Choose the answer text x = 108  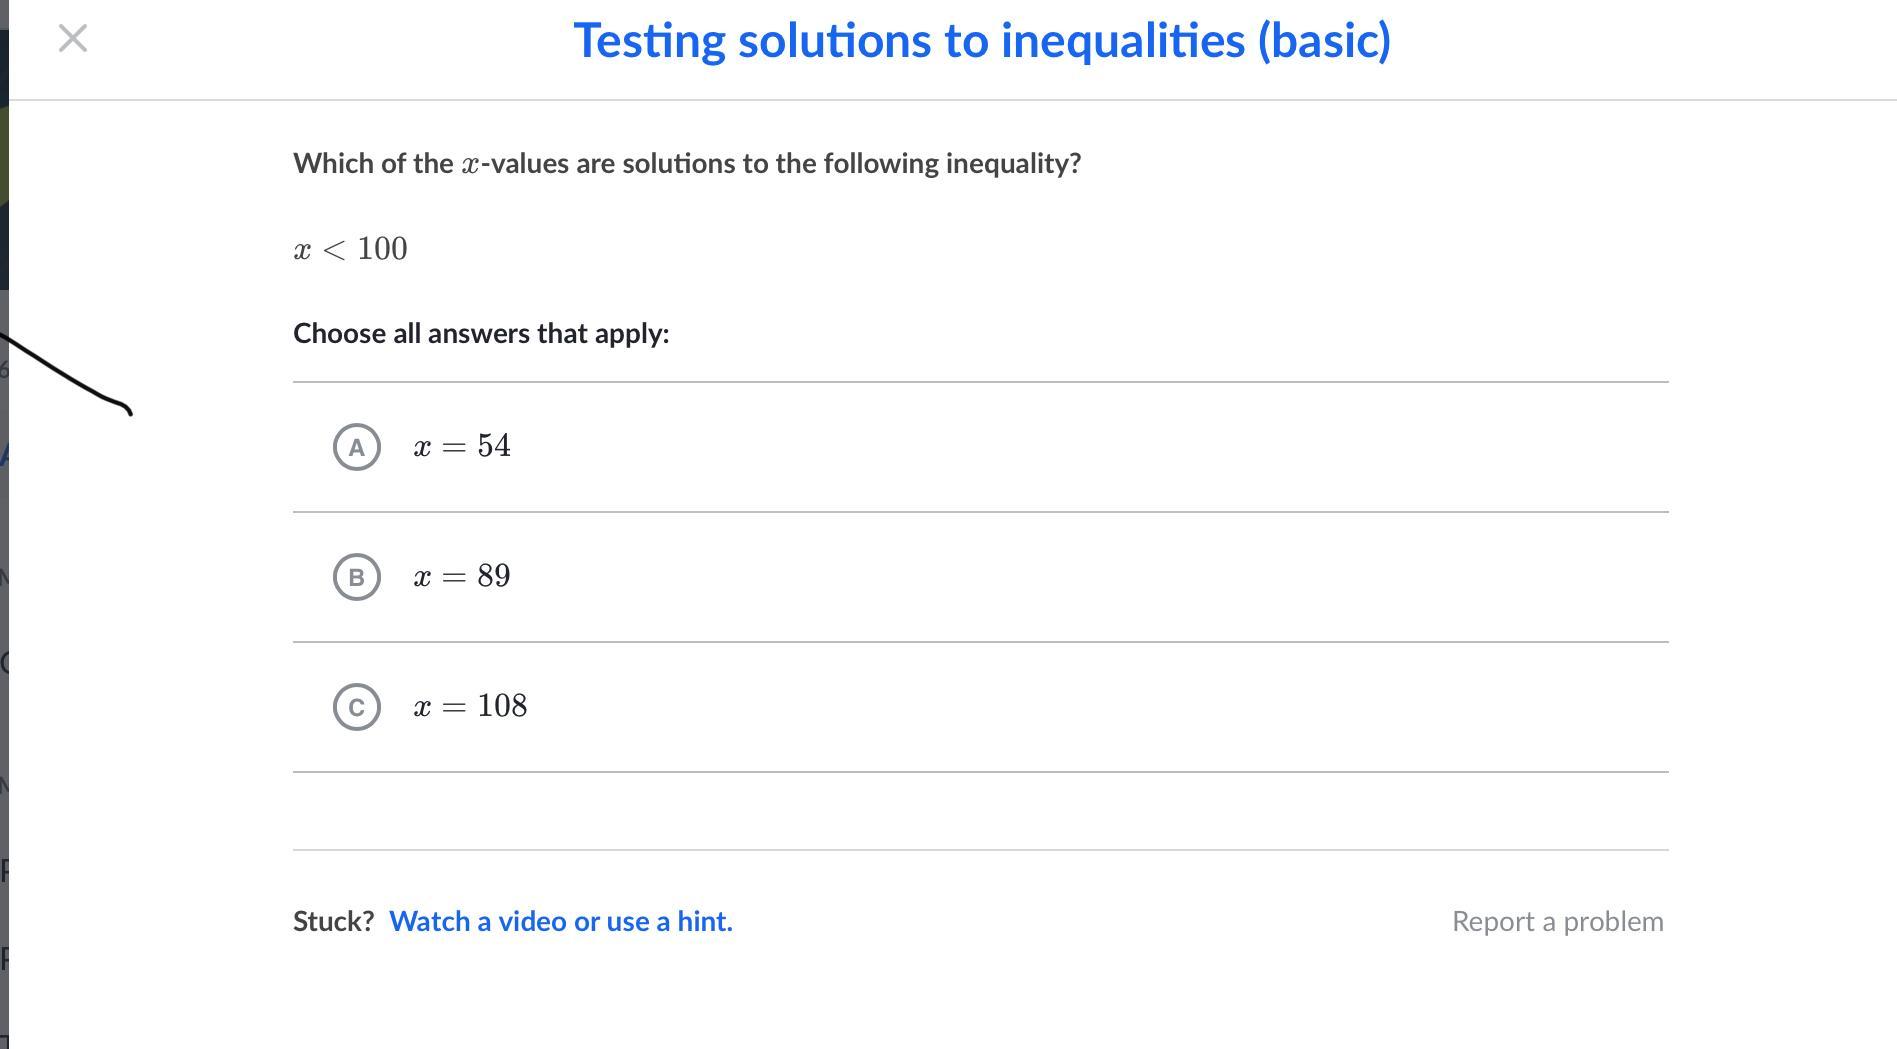click(470, 706)
